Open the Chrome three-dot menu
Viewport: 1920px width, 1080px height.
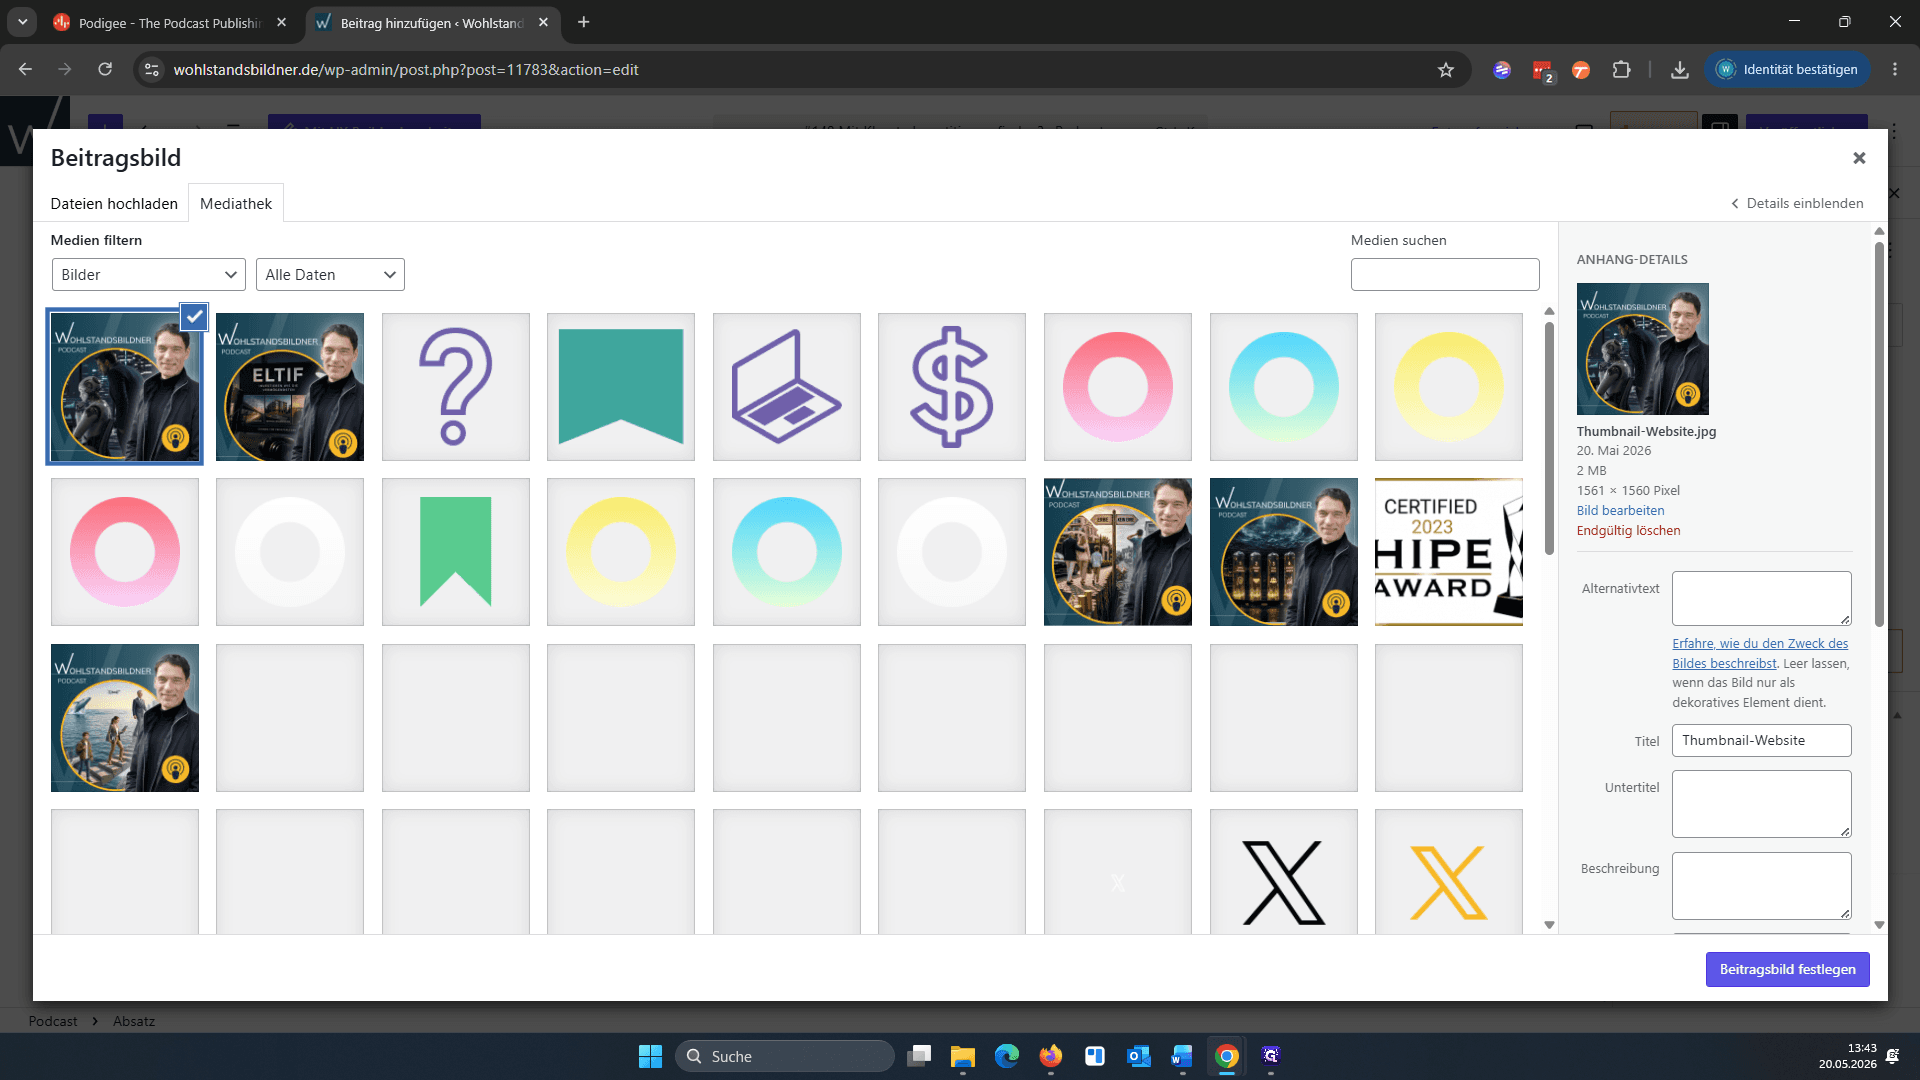[1895, 69]
